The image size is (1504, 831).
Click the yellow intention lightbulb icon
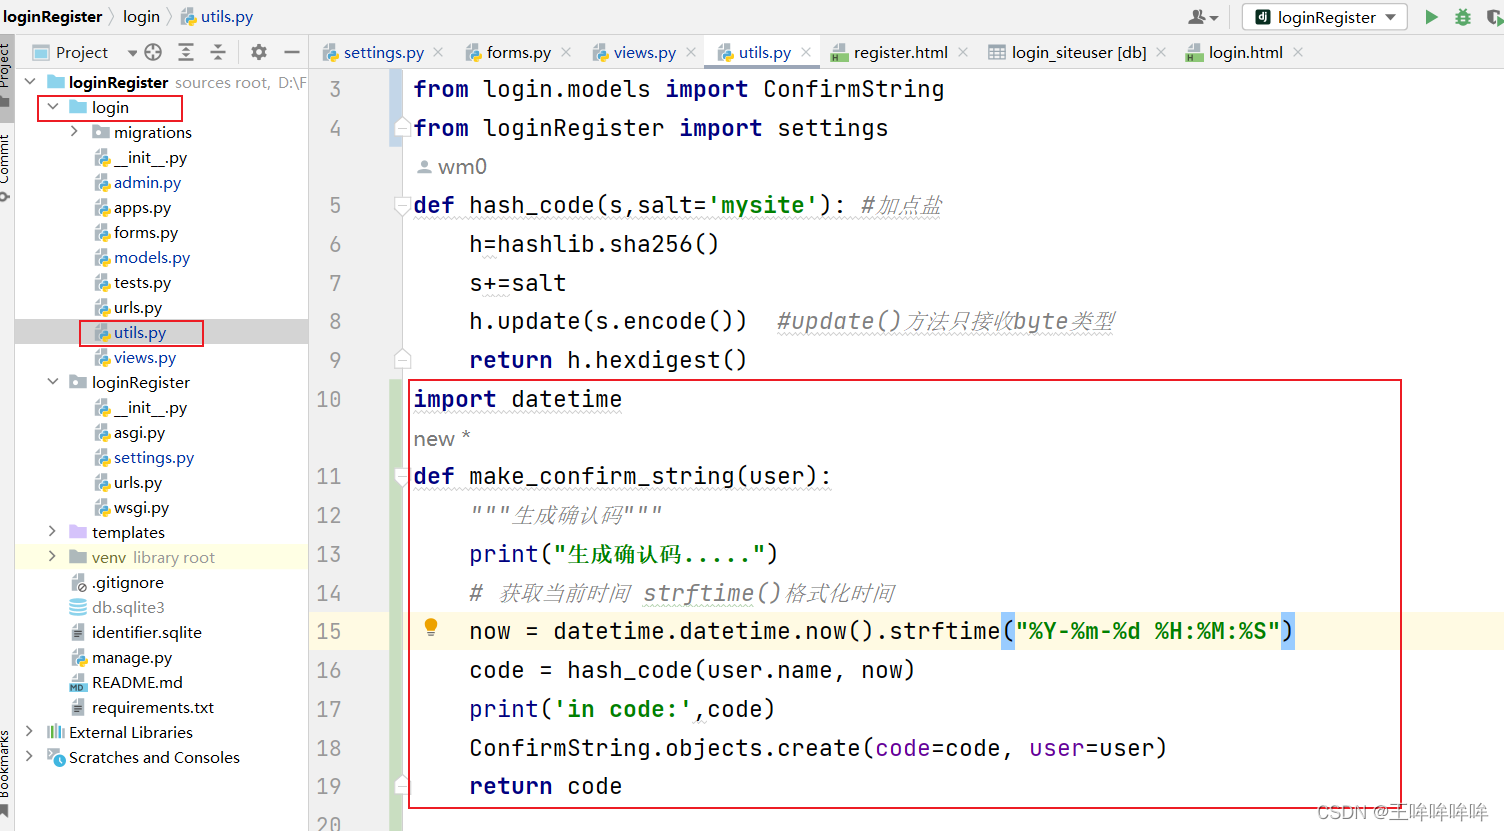(x=431, y=627)
